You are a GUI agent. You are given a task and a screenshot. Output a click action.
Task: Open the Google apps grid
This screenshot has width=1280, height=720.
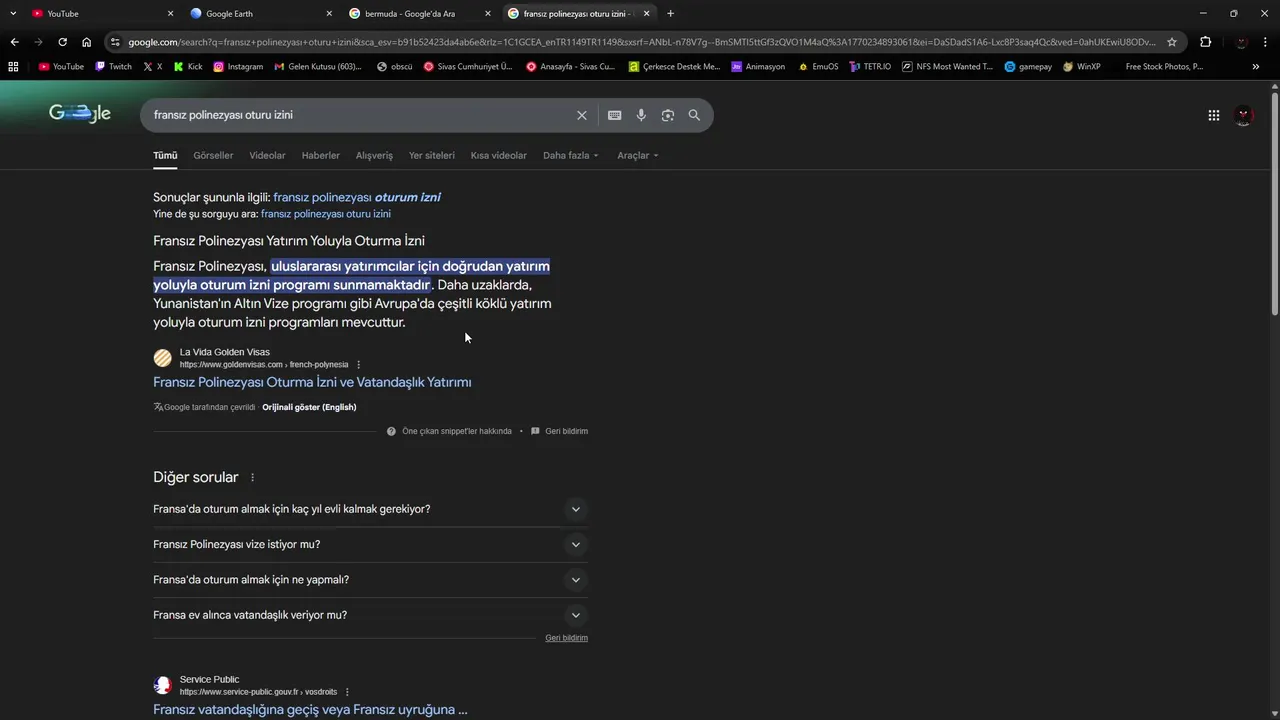[1213, 115]
